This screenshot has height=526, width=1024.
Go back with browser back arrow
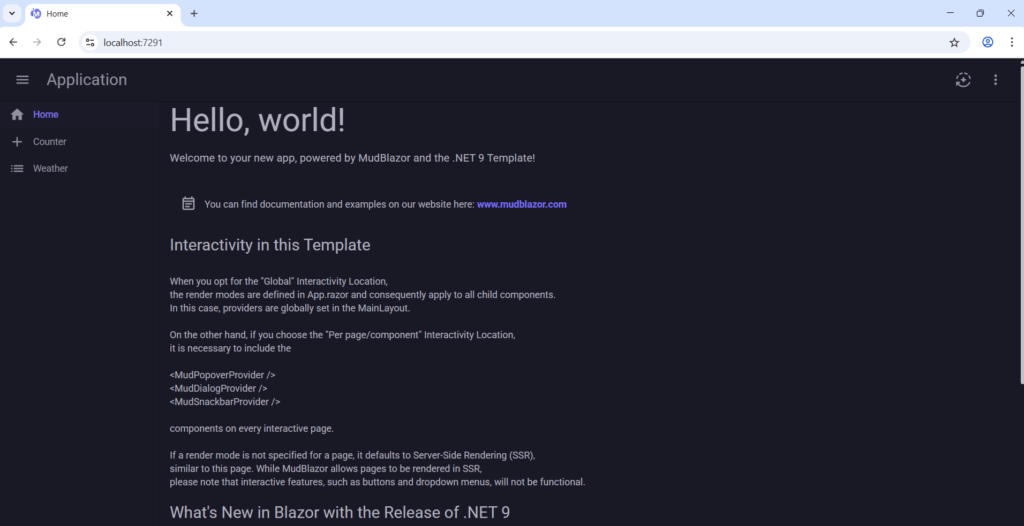coord(13,42)
